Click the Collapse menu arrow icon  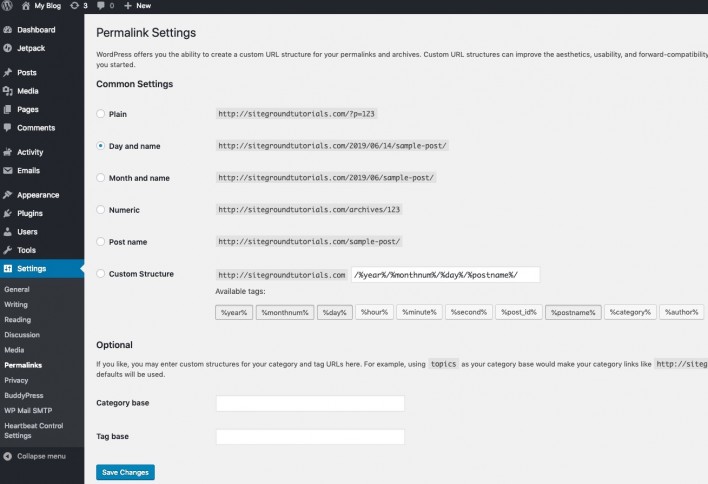click(7, 456)
